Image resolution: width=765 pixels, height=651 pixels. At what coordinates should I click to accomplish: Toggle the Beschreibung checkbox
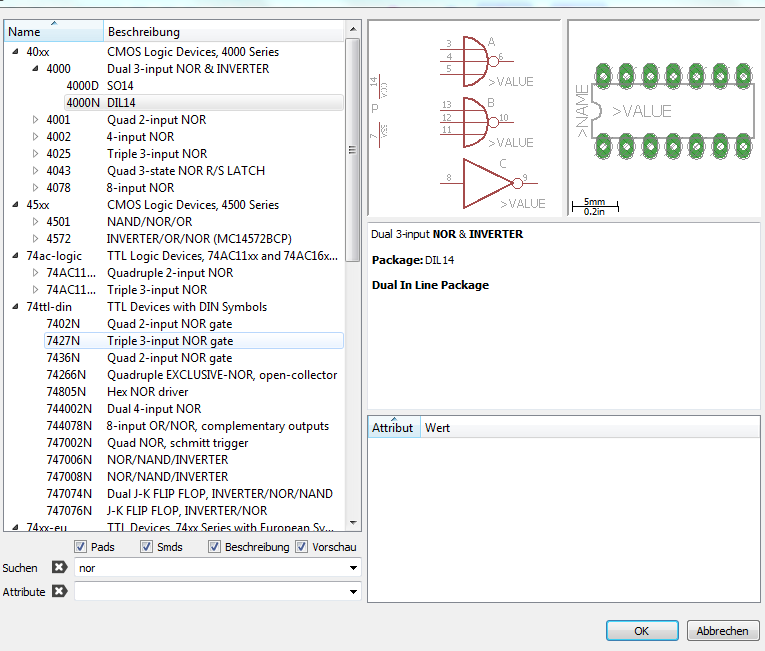pos(214,547)
